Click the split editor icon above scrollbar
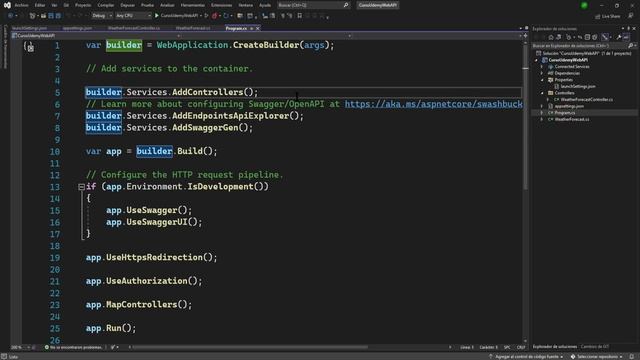The image size is (640, 360). coord(525,36)
